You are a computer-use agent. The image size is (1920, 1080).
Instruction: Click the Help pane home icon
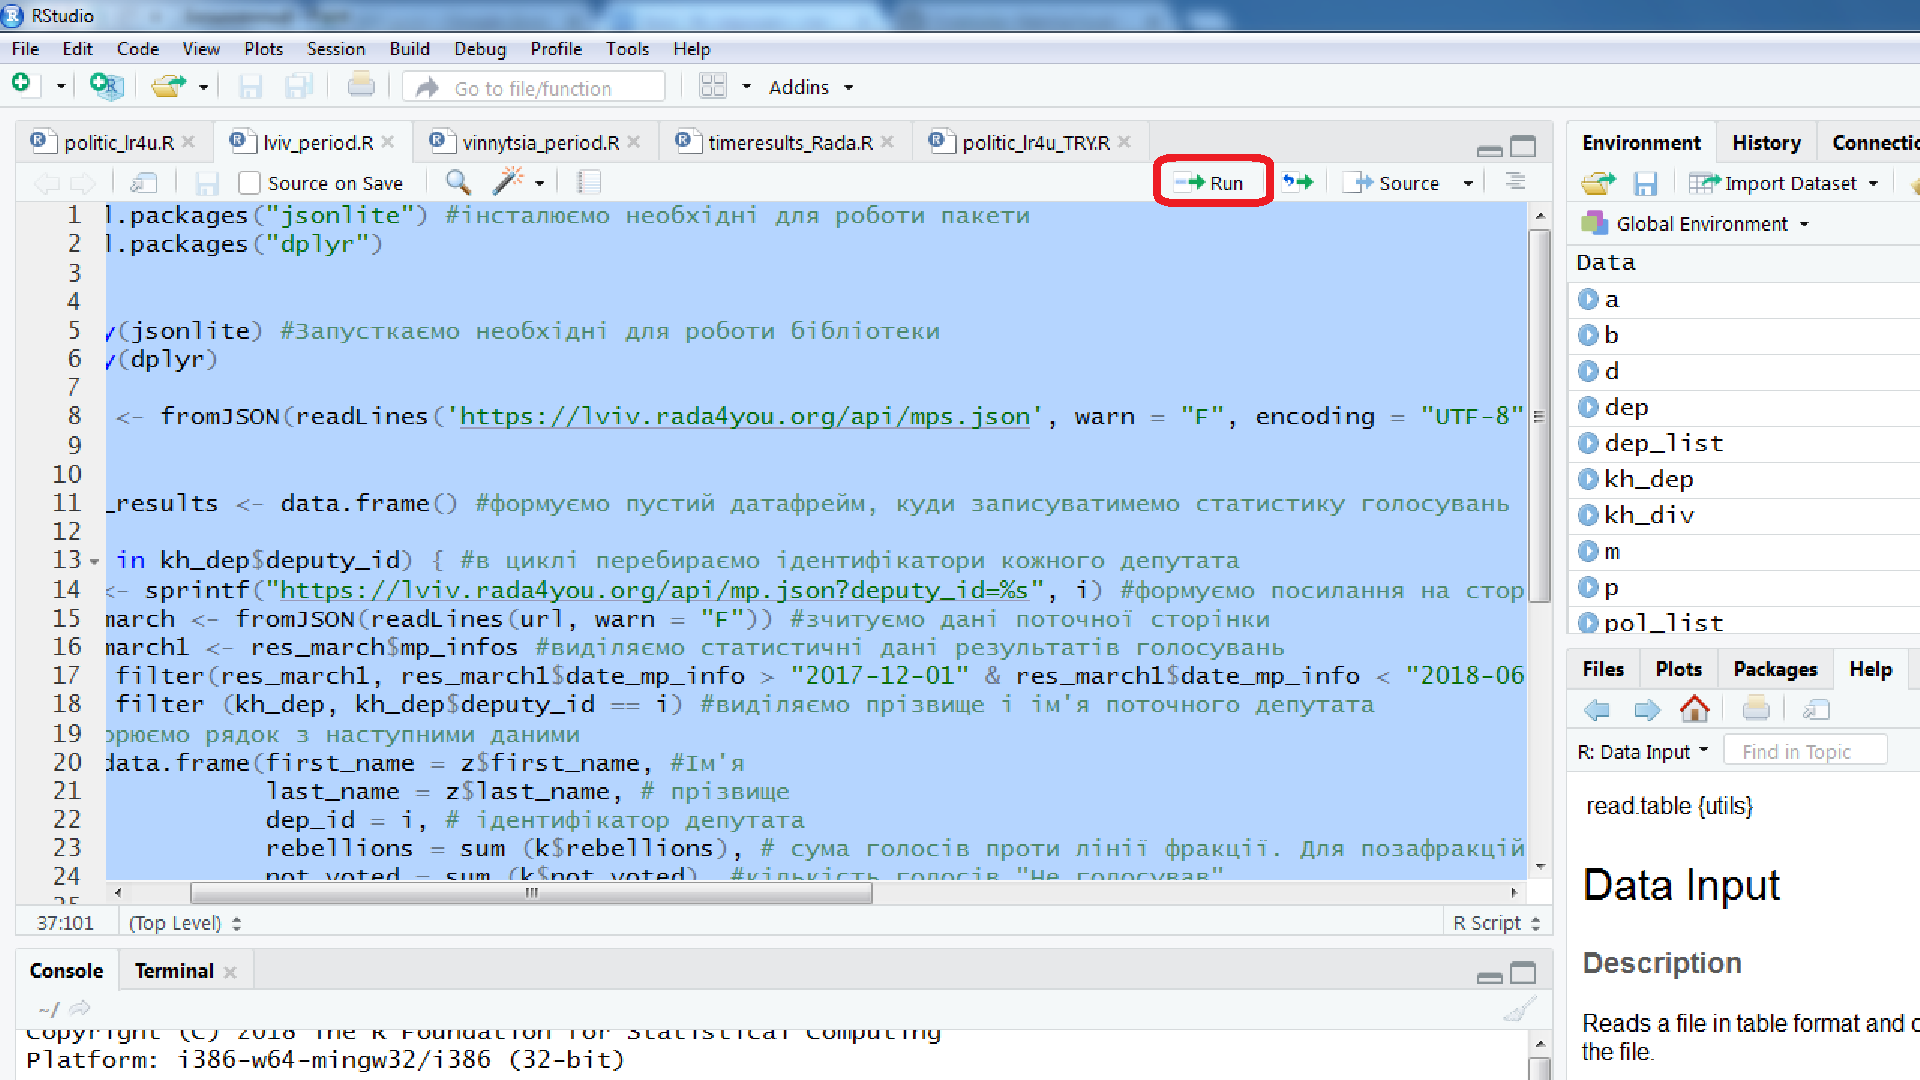coord(1694,710)
